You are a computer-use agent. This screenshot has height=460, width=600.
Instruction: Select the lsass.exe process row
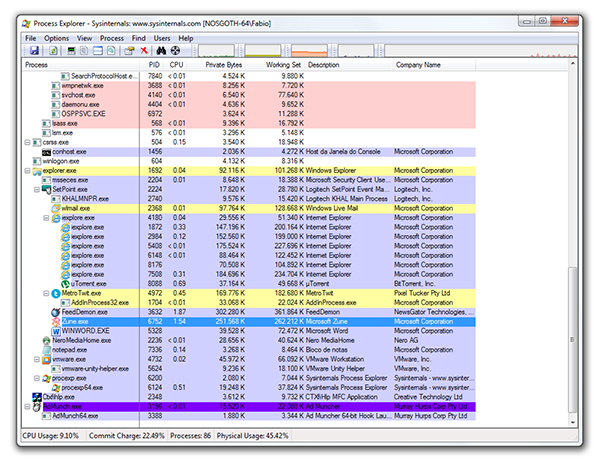249,124
